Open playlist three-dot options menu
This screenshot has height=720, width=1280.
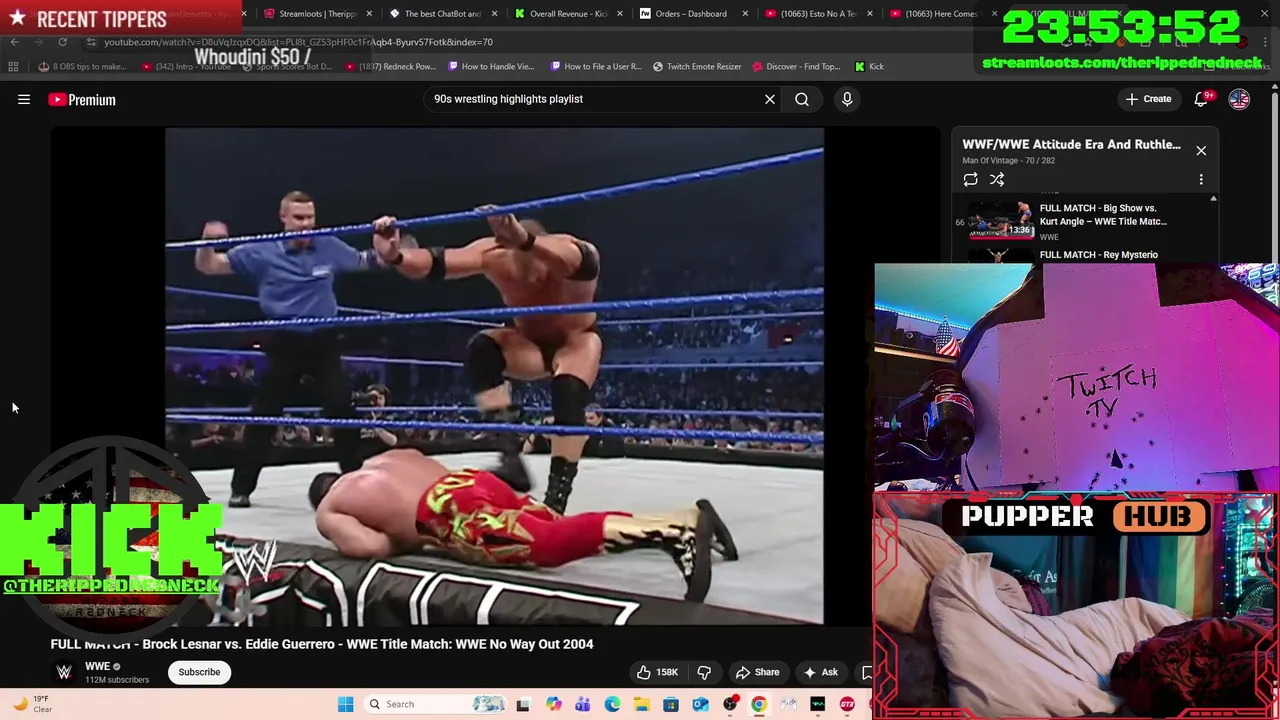pyautogui.click(x=1201, y=180)
